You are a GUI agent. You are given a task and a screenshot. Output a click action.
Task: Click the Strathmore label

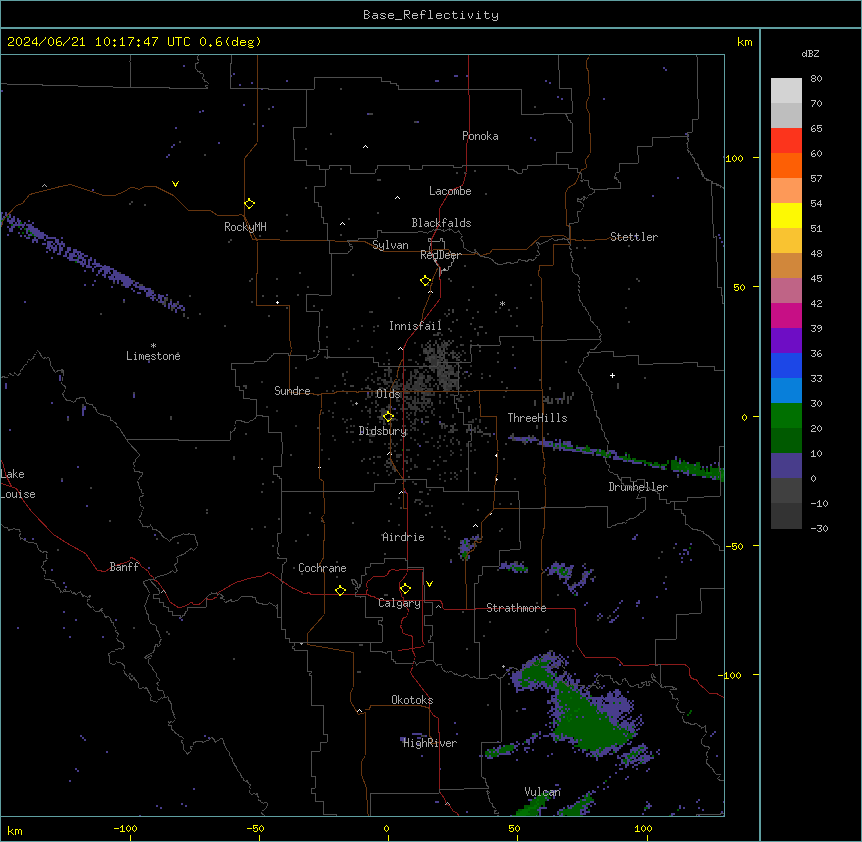(516, 608)
